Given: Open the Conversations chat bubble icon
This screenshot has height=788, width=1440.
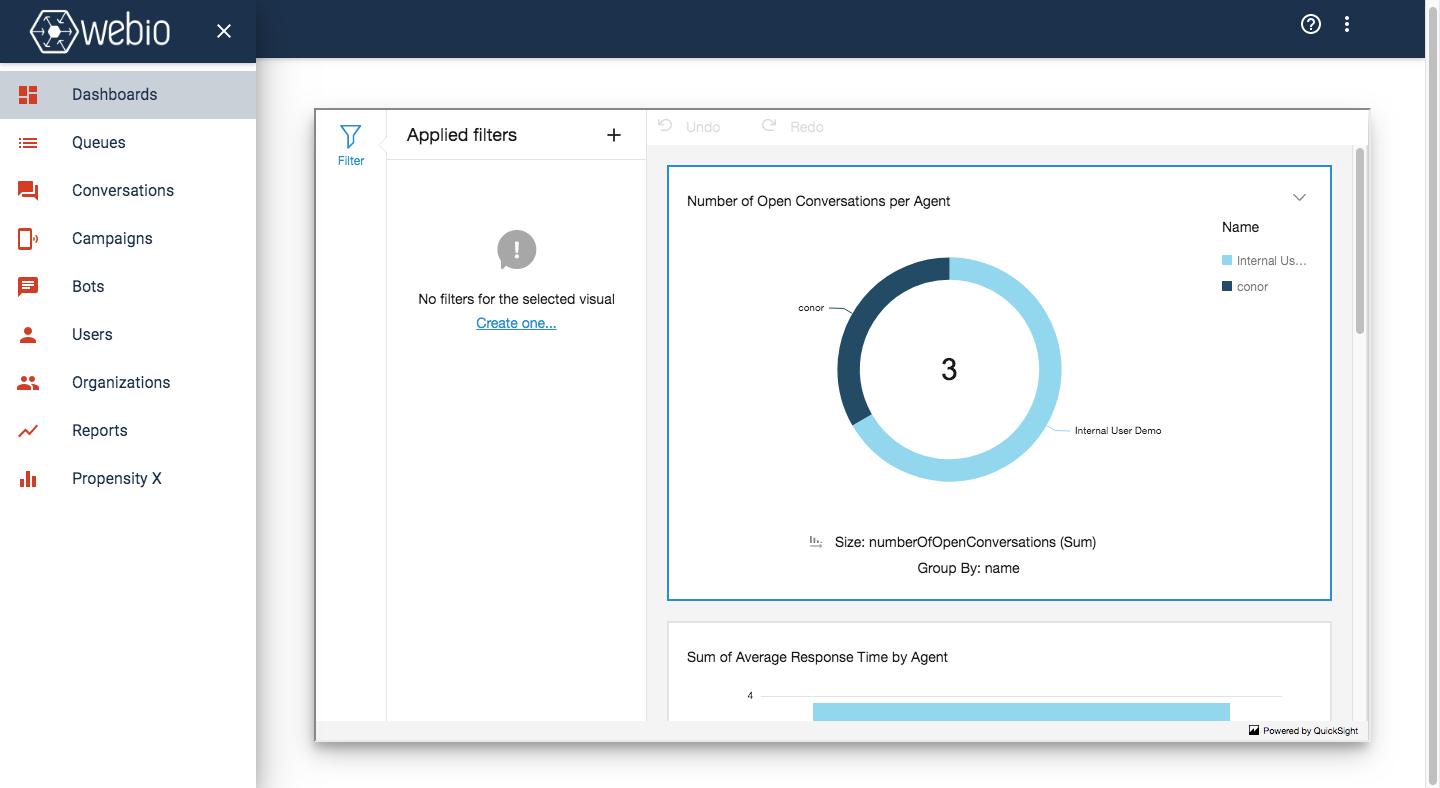Looking at the screenshot, I should [x=28, y=191].
